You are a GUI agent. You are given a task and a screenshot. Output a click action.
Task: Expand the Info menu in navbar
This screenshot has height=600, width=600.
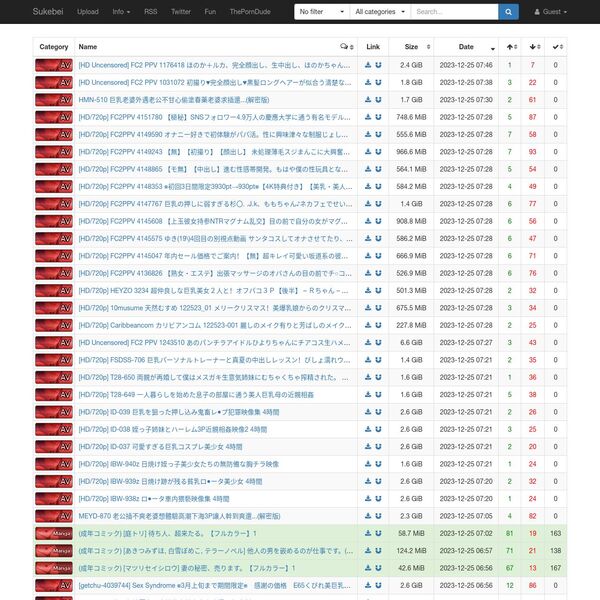pos(121,12)
